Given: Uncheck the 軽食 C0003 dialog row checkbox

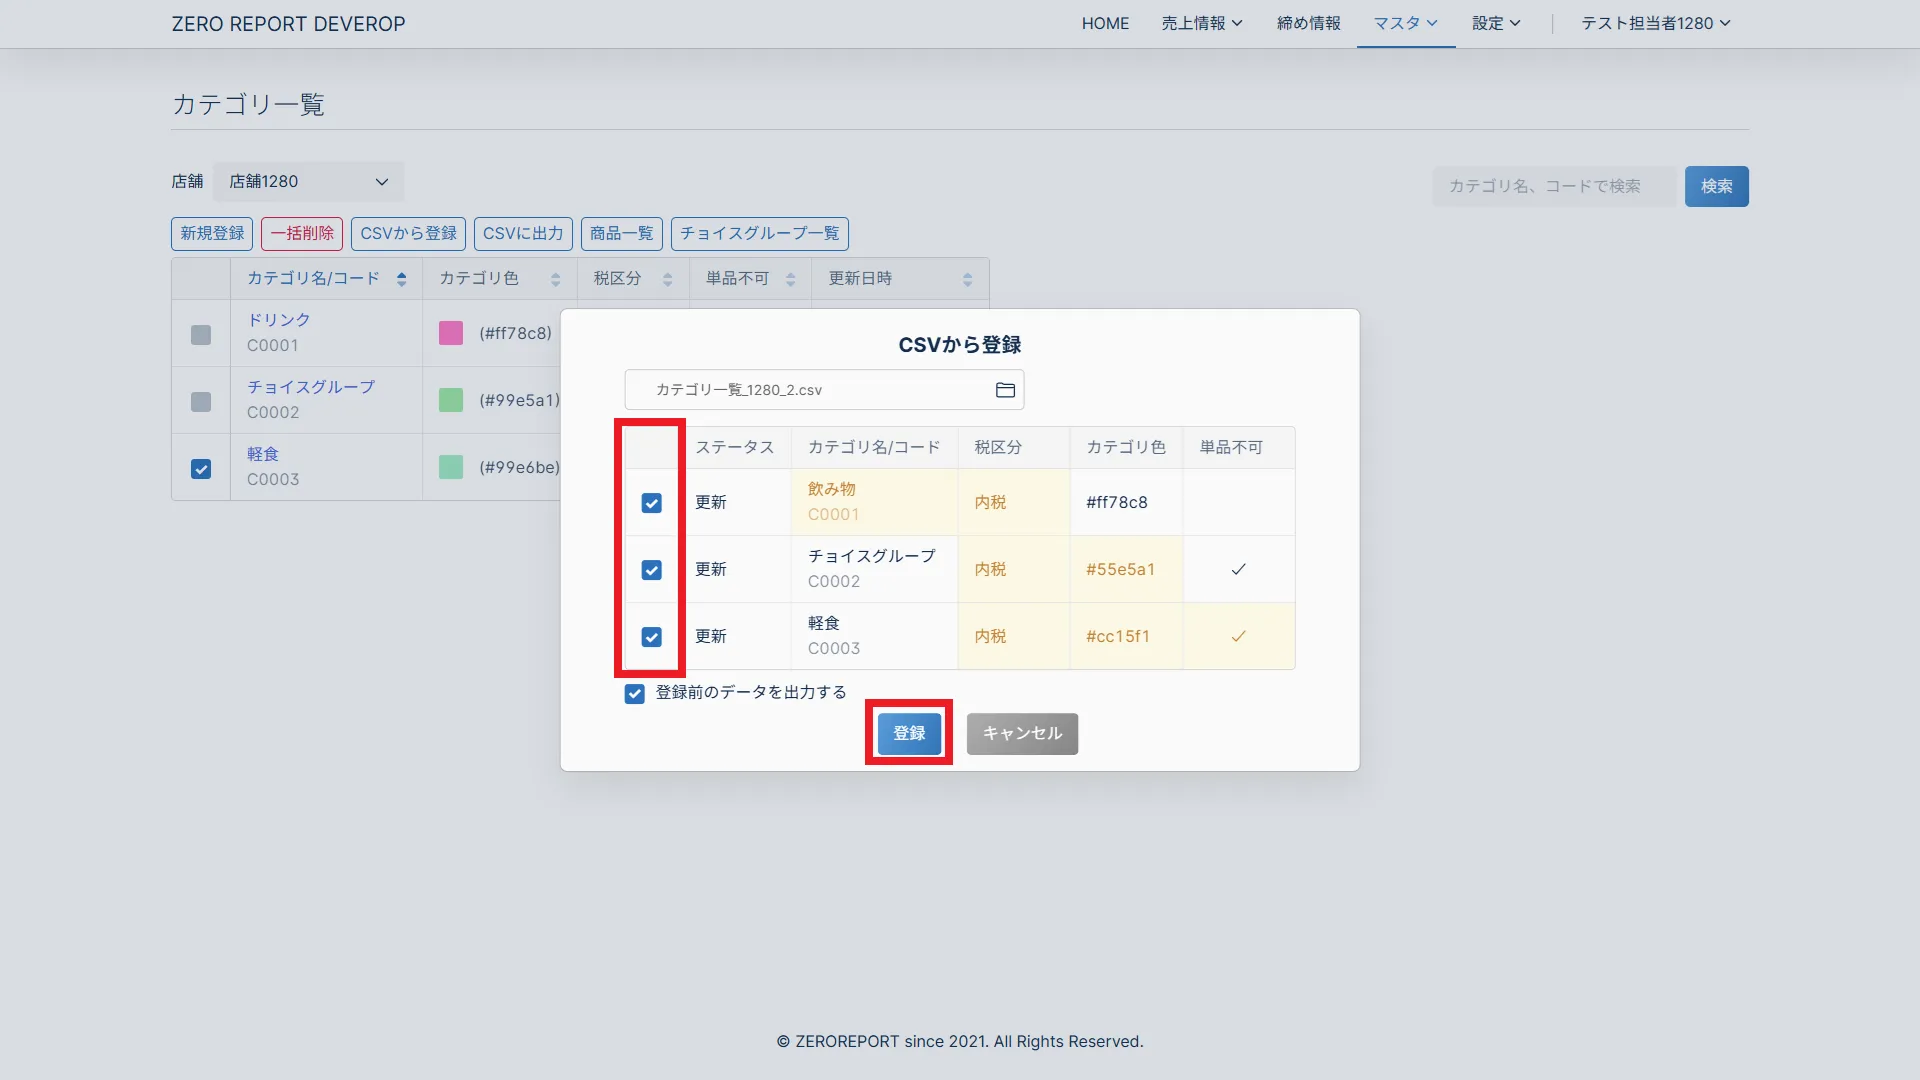Looking at the screenshot, I should tap(651, 637).
